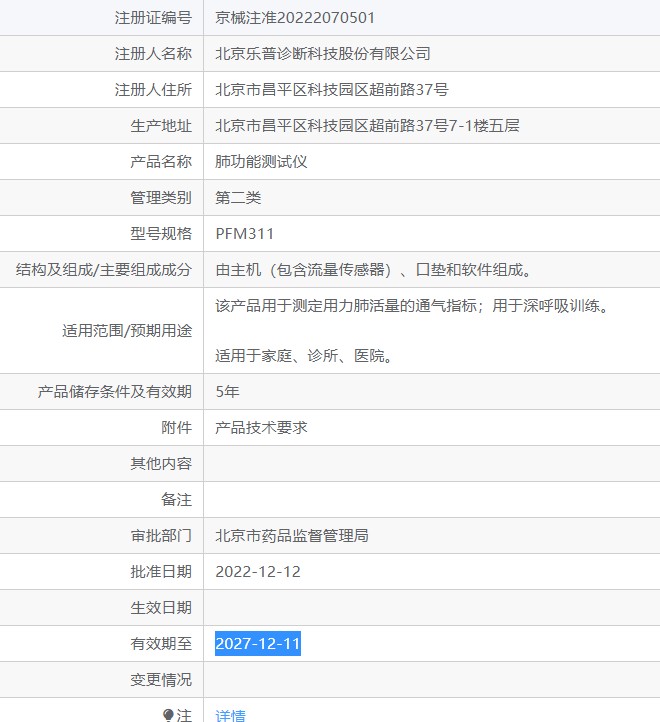Click the 生产地址 label
Viewport: 660px width, 722px height.
click(x=161, y=125)
